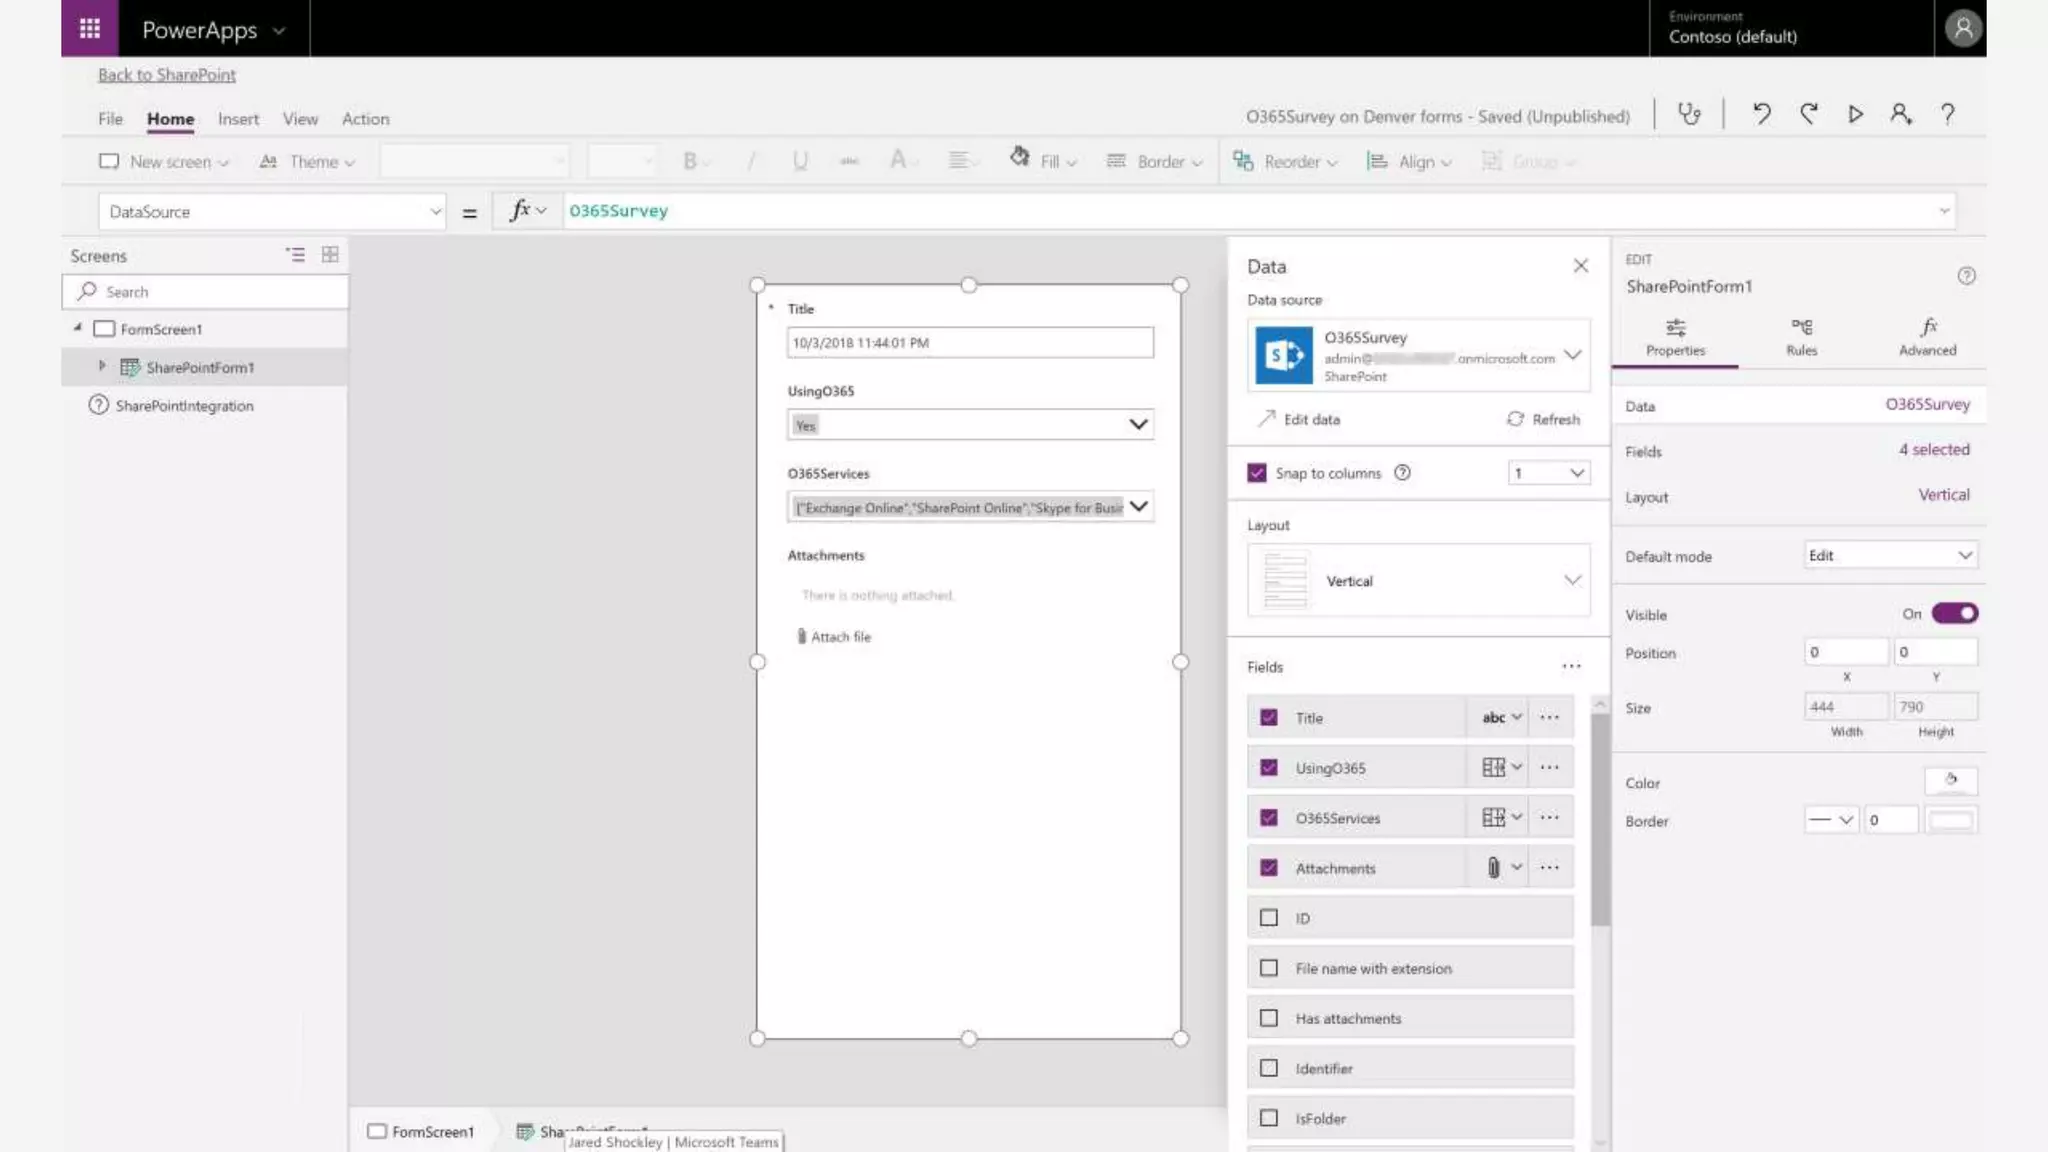The height and width of the screenshot is (1152, 2048).
Task: Click the Refresh data source button
Action: click(x=1543, y=419)
